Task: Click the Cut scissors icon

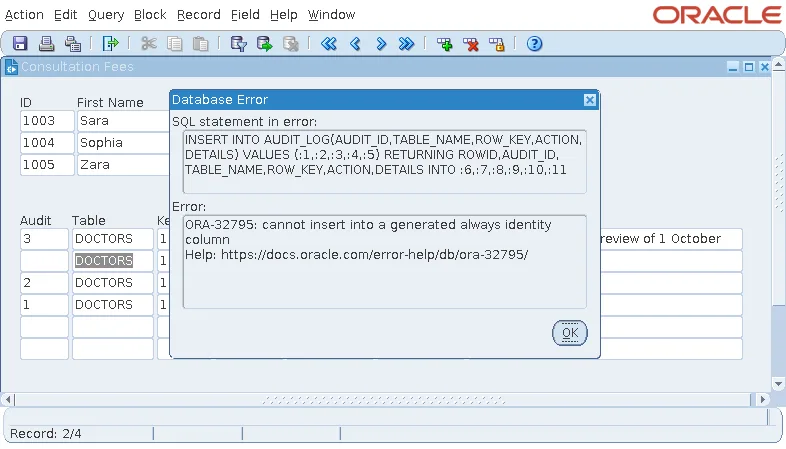Action: coord(149,44)
